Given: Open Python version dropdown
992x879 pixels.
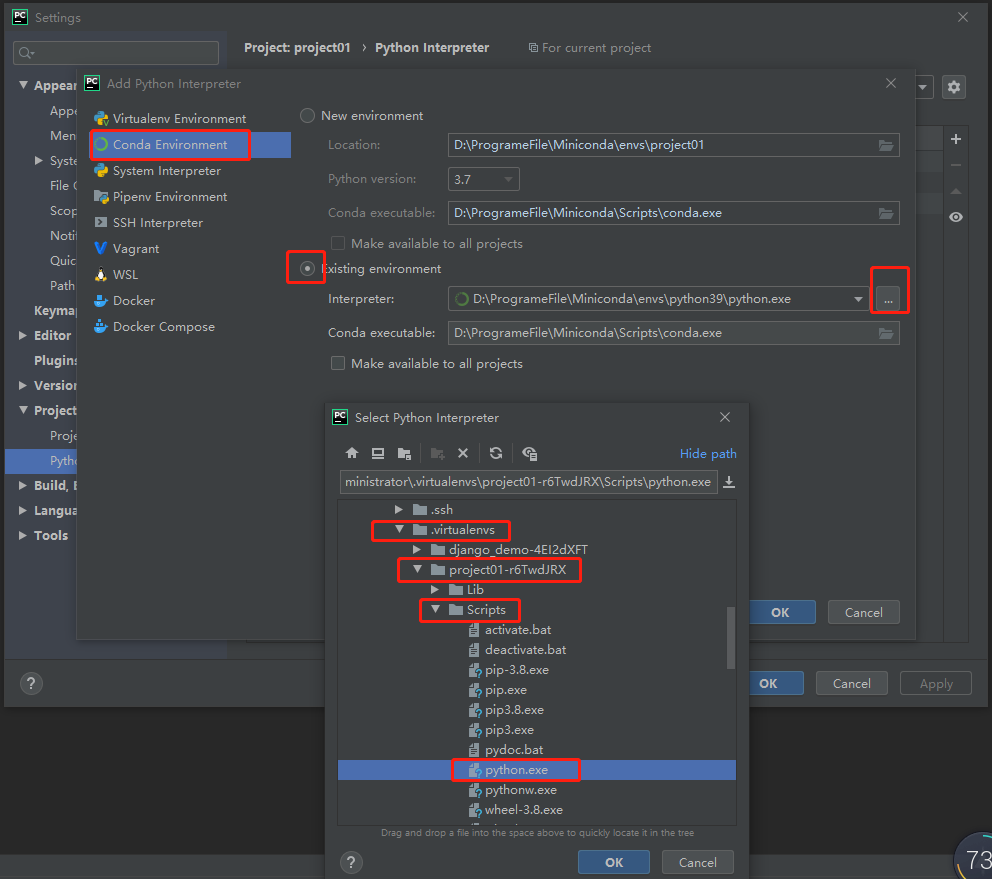Looking at the screenshot, I should (483, 179).
